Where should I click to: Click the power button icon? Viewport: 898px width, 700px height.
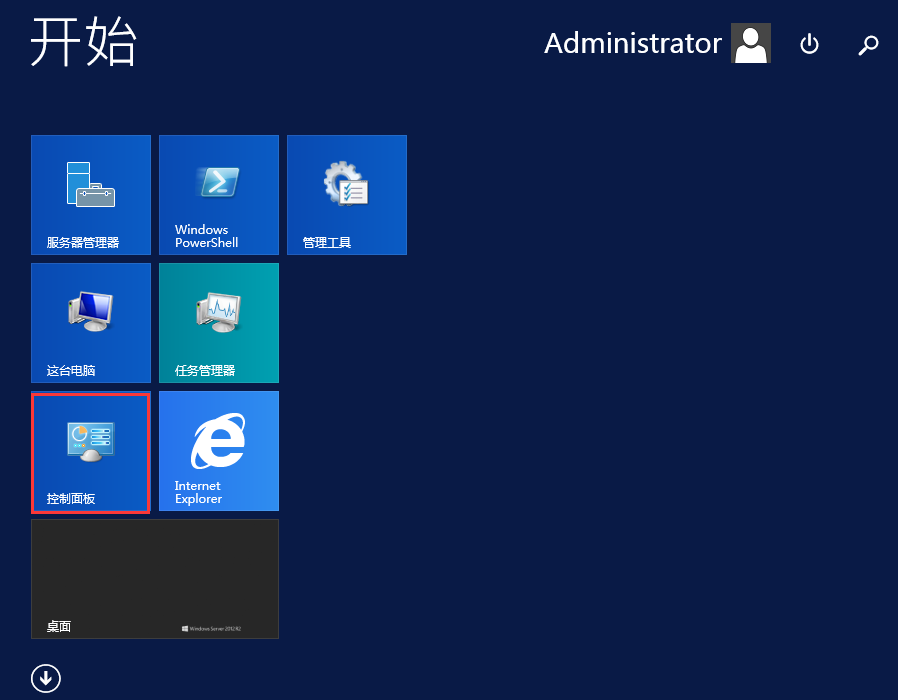click(809, 44)
